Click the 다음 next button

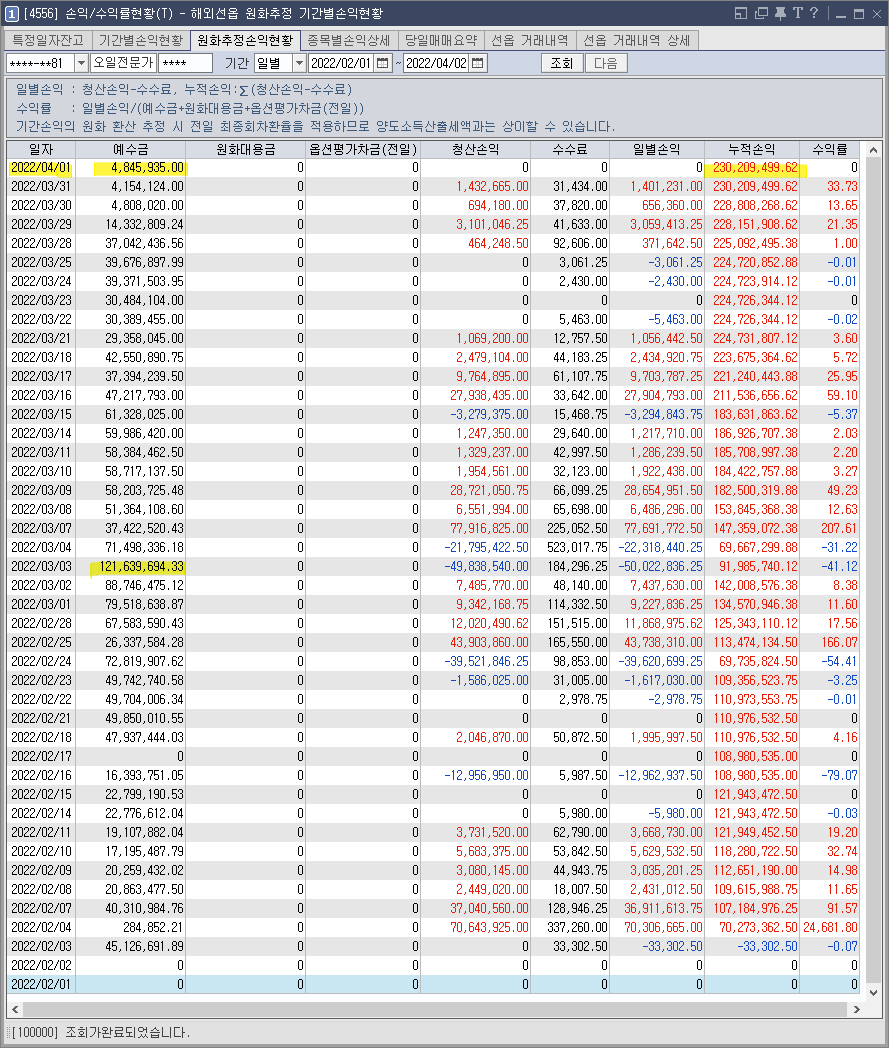pyautogui.click(x=606, y=63)
